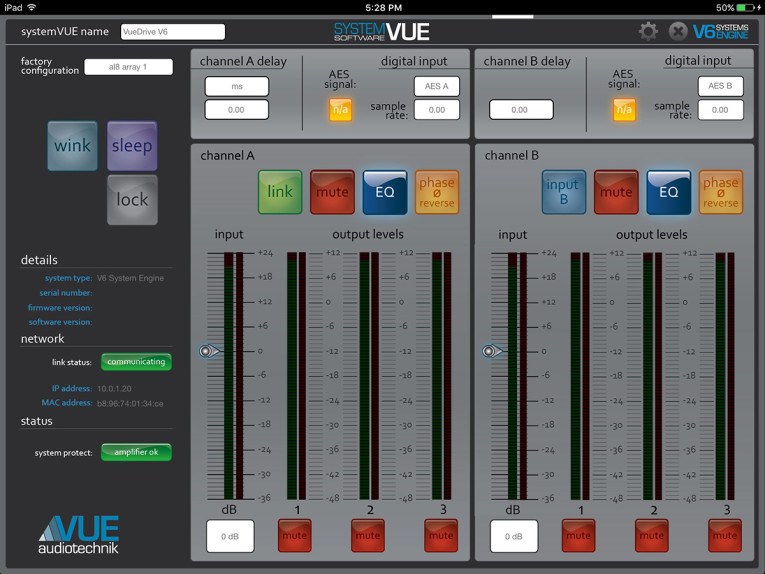This screenshot has height=574, width=765.
Task: Click channel A 0 dB input gain box
Action: pyautogui.click(x=230, y=536)
